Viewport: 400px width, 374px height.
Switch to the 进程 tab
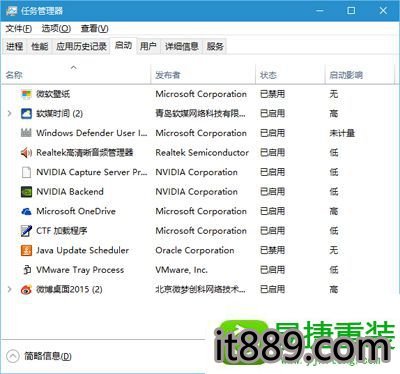[15, 46]
